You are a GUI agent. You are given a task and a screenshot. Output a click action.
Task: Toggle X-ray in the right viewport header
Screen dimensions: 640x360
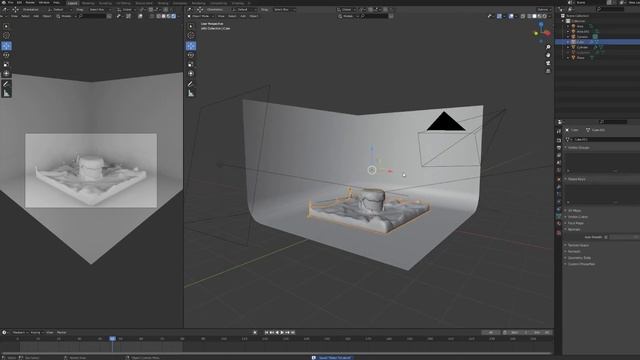[x=523, y=16]
